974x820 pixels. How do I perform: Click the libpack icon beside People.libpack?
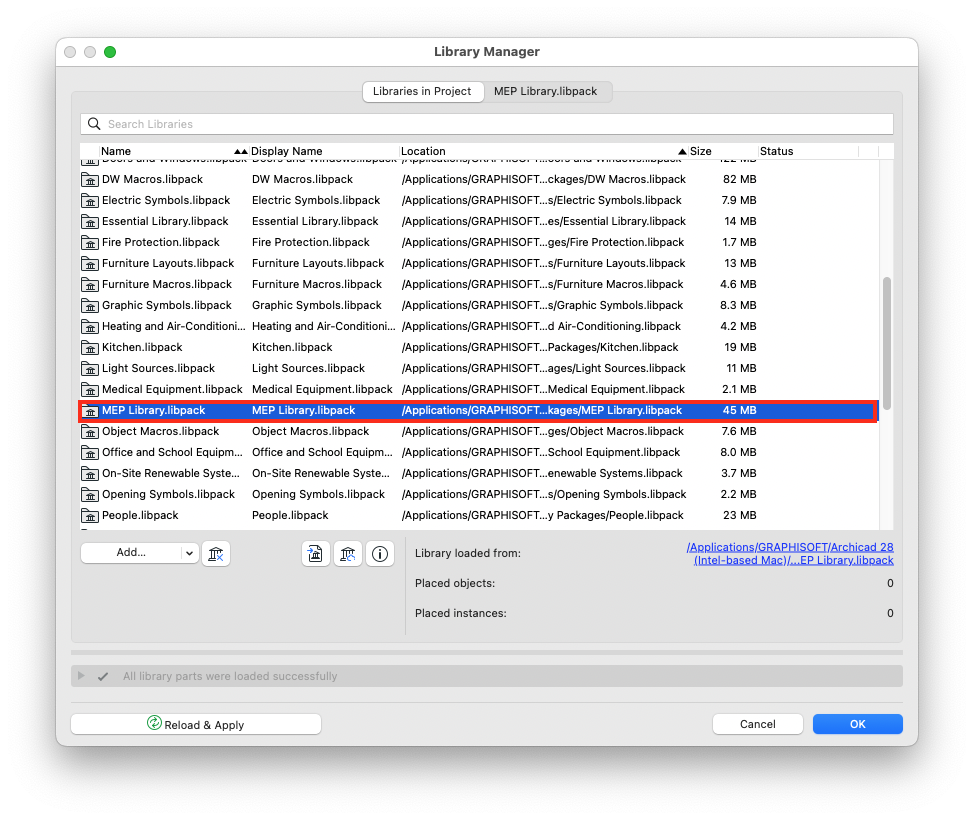coord(89,515)
